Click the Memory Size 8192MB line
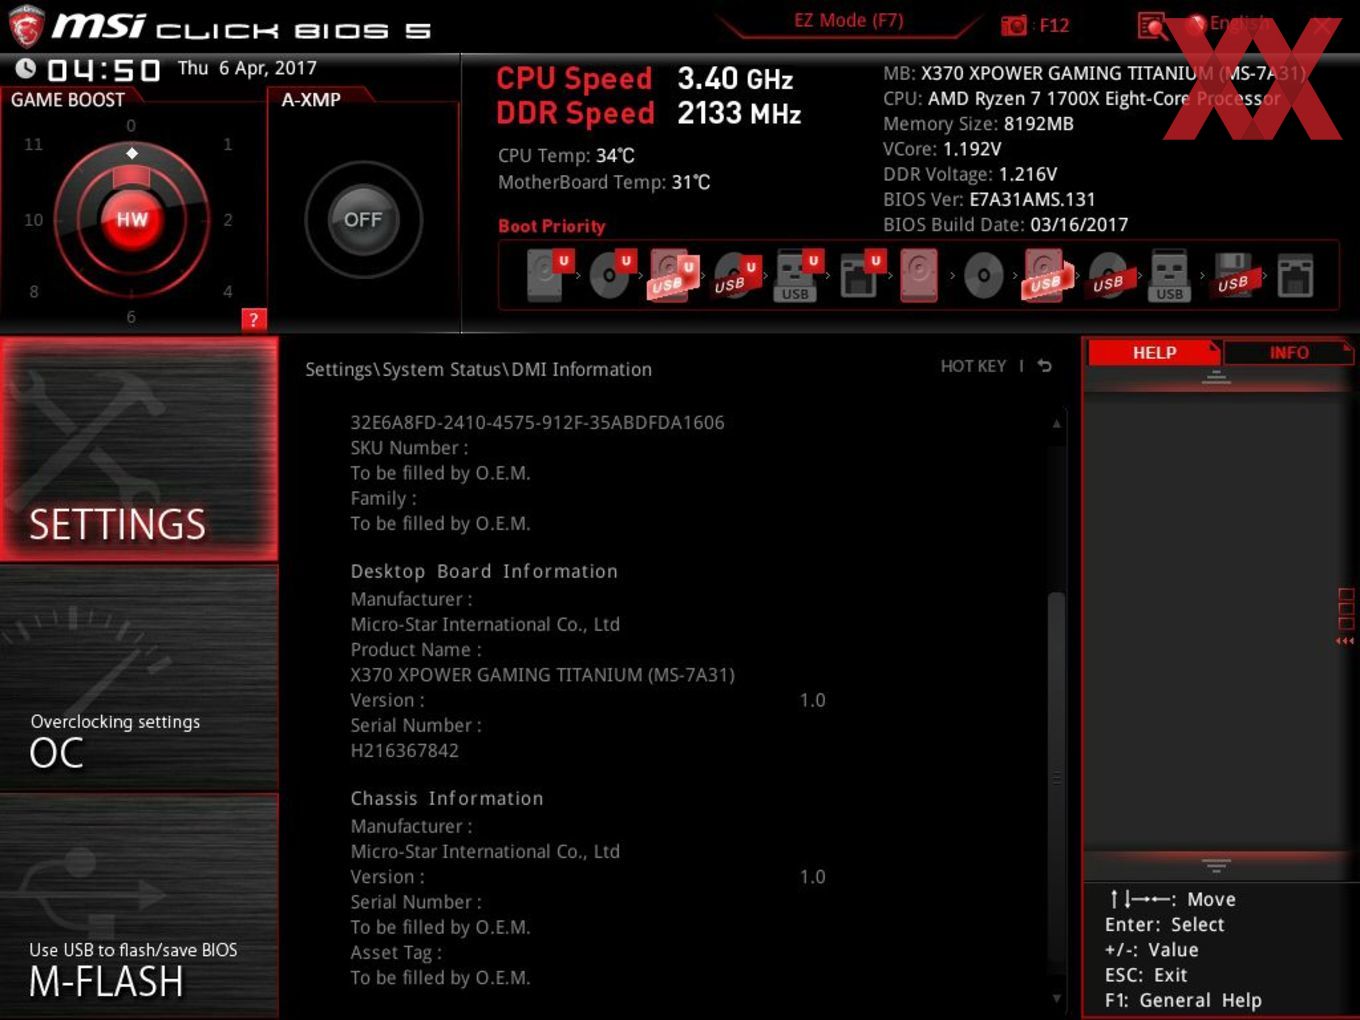This screenshot has height=1020, width=1360. [x=978, y=124]
